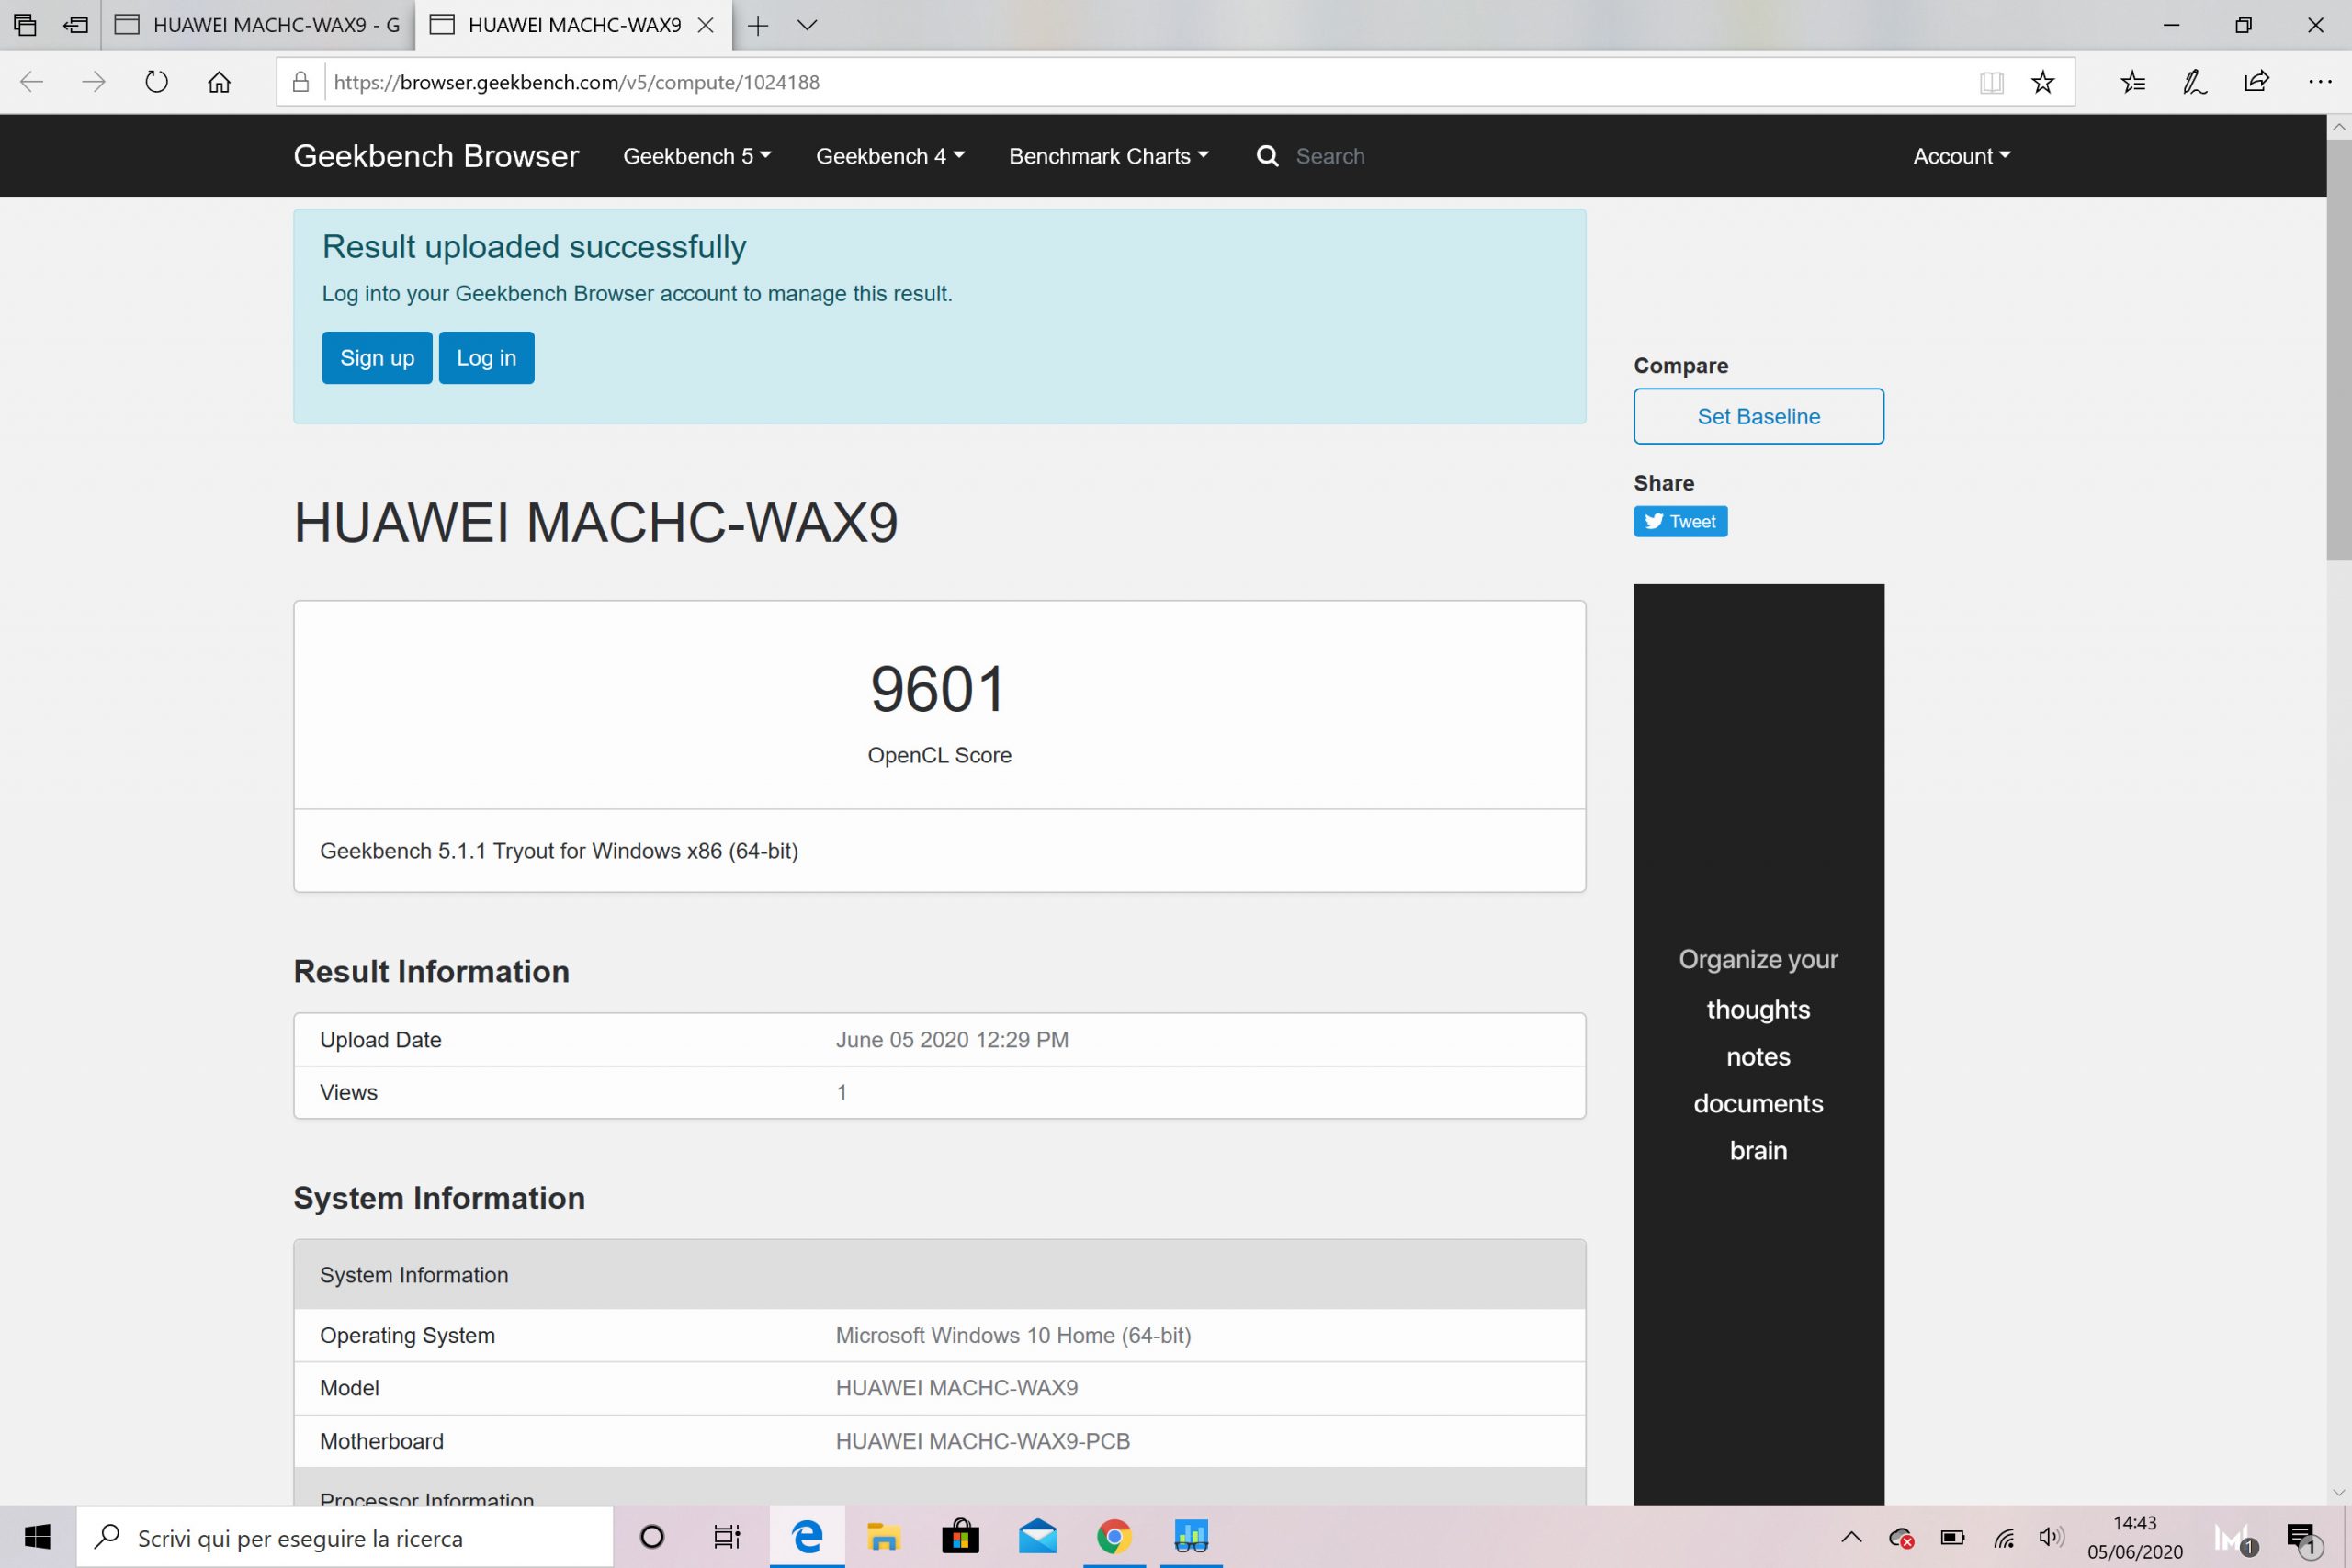Open File Explorer from taskbar
2352x1568 pixels.
point(883,1537)
